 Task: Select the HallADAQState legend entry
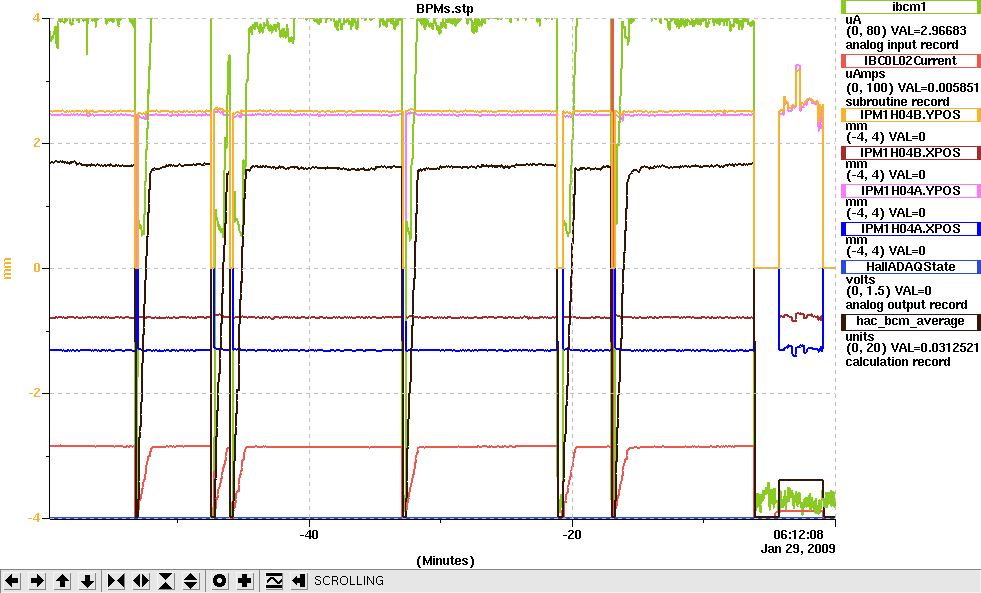tap(910, 267)
